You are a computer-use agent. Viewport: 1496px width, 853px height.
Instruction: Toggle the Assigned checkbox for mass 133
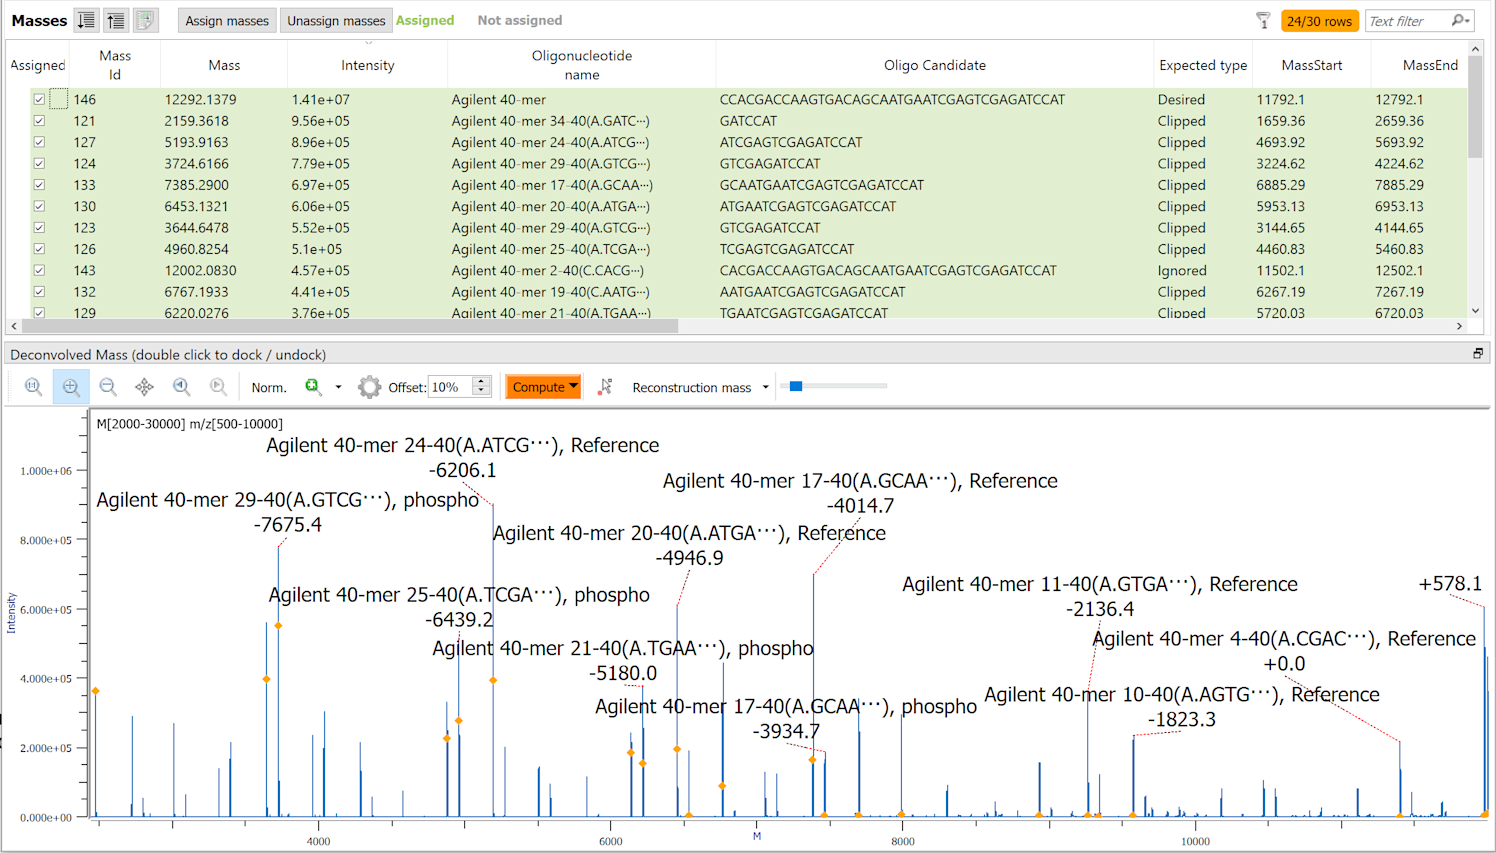[x=39, y=185]
